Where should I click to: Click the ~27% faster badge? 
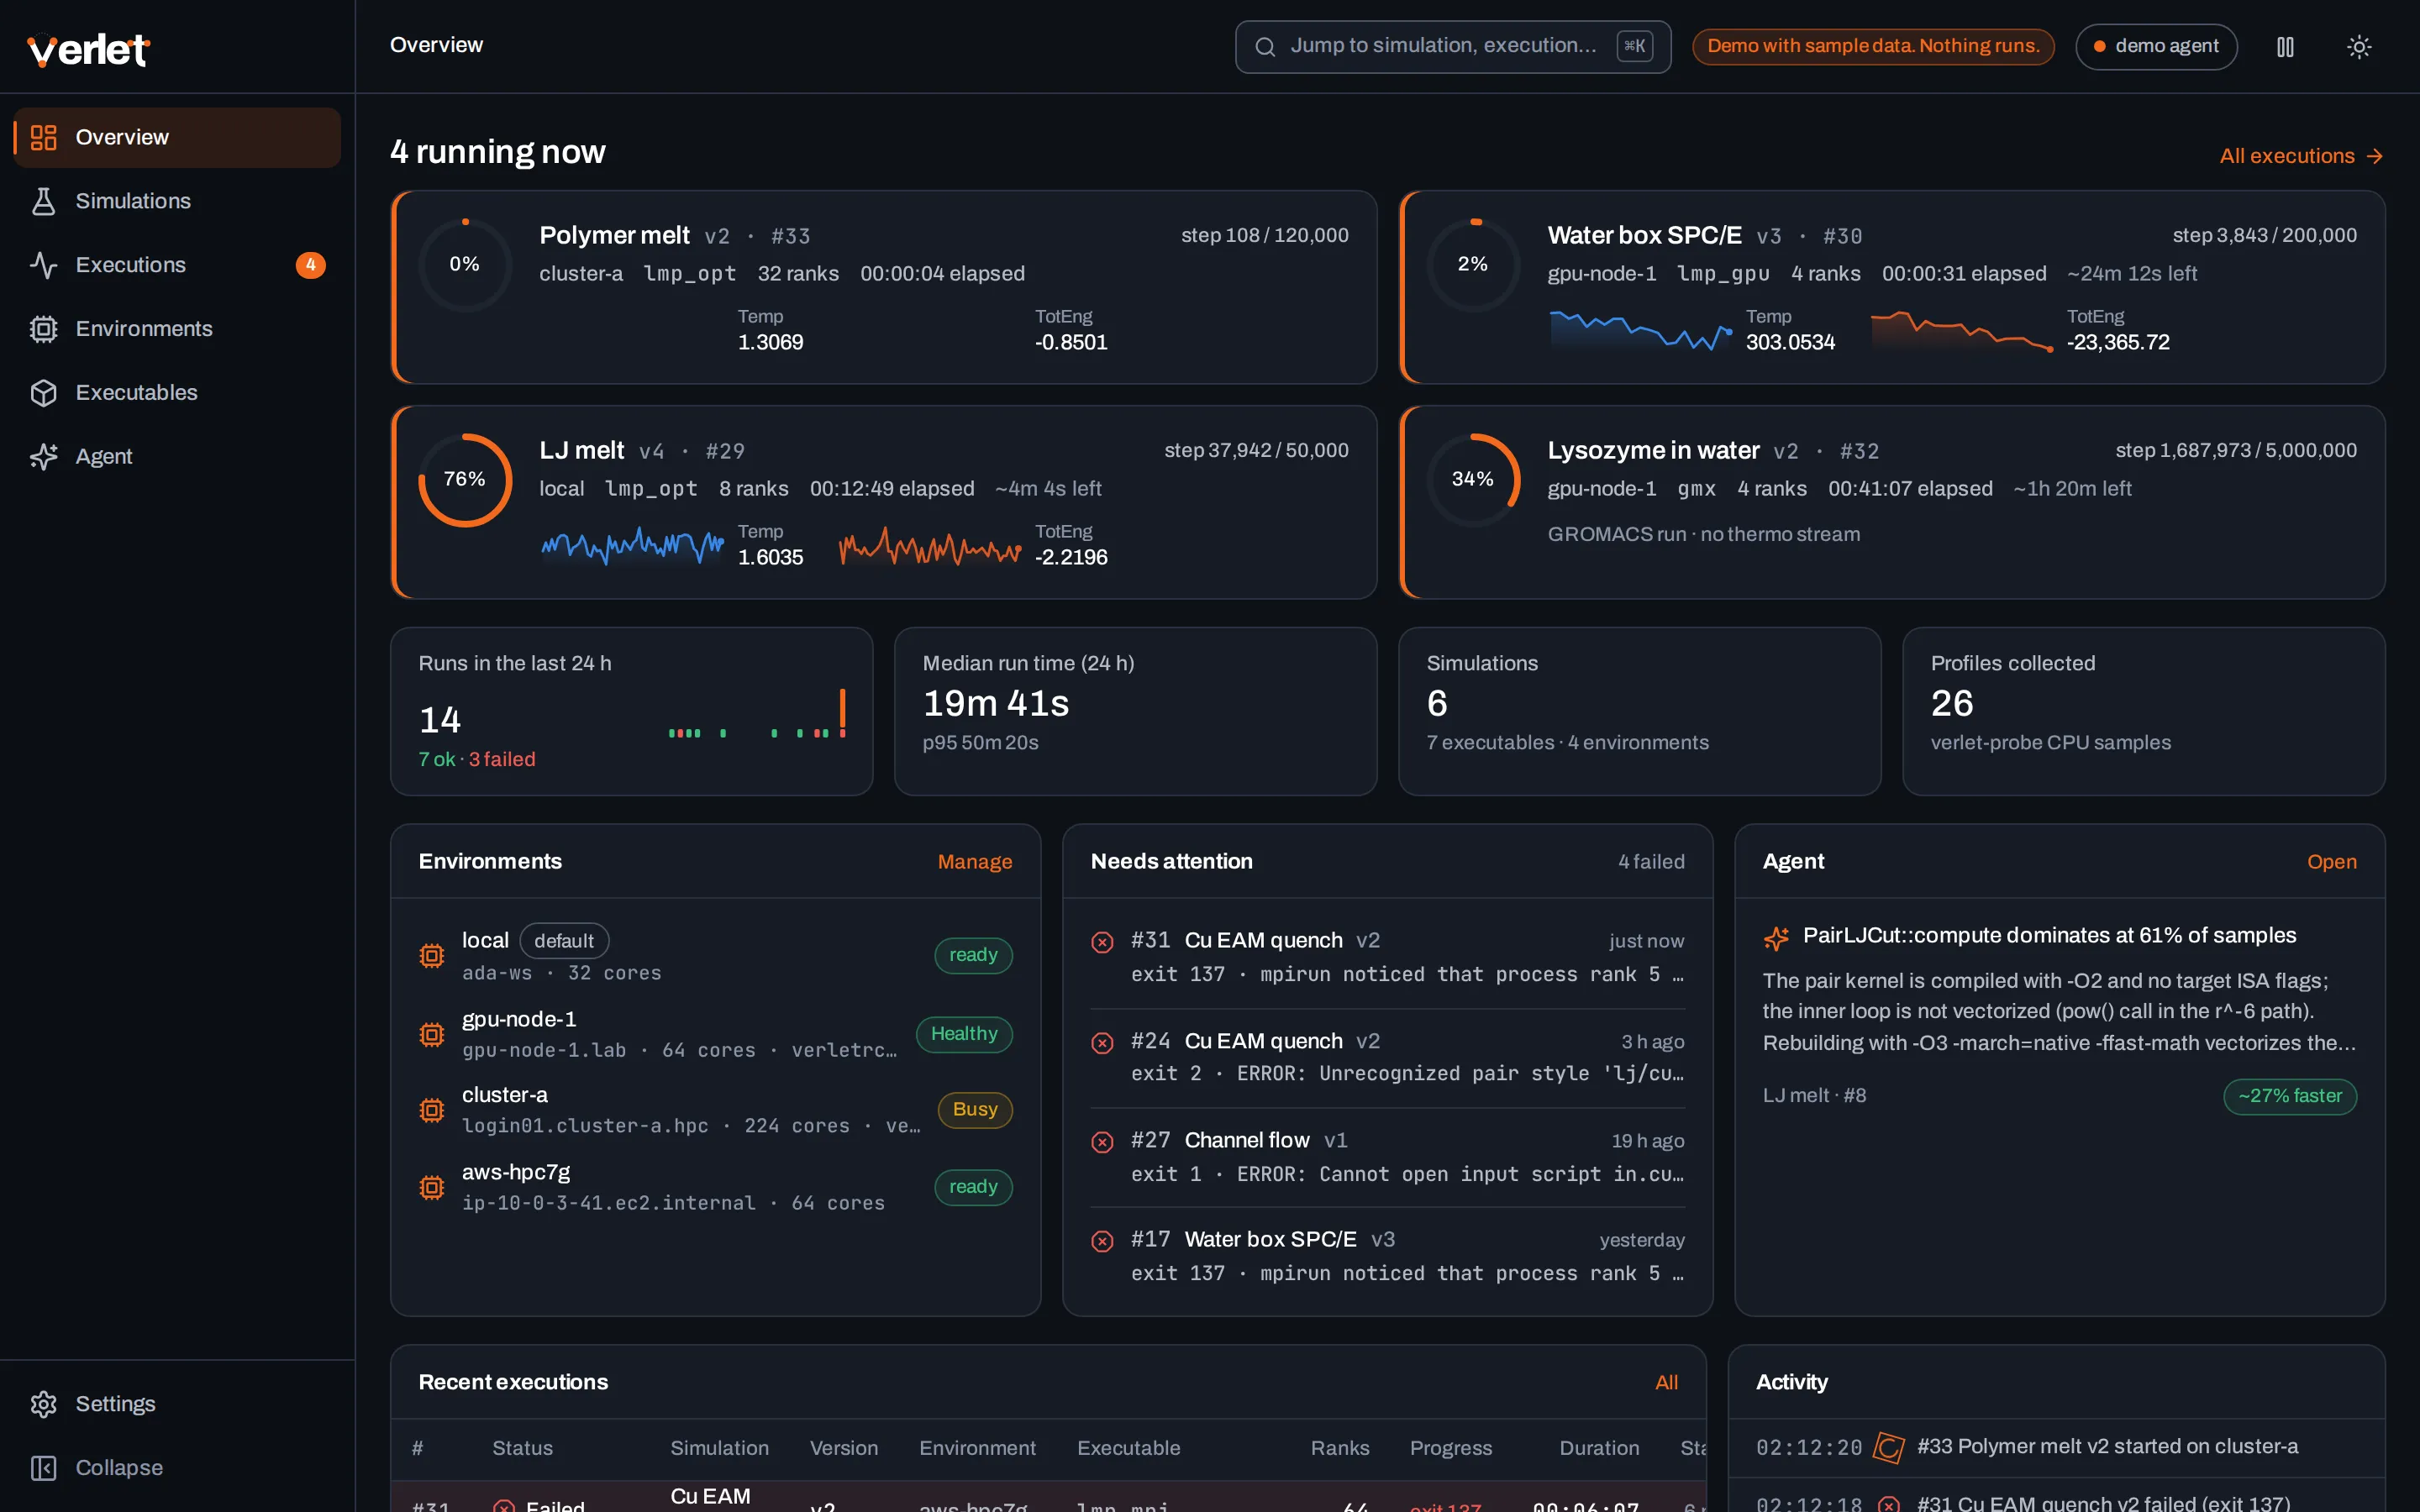pos(2290,1096)
